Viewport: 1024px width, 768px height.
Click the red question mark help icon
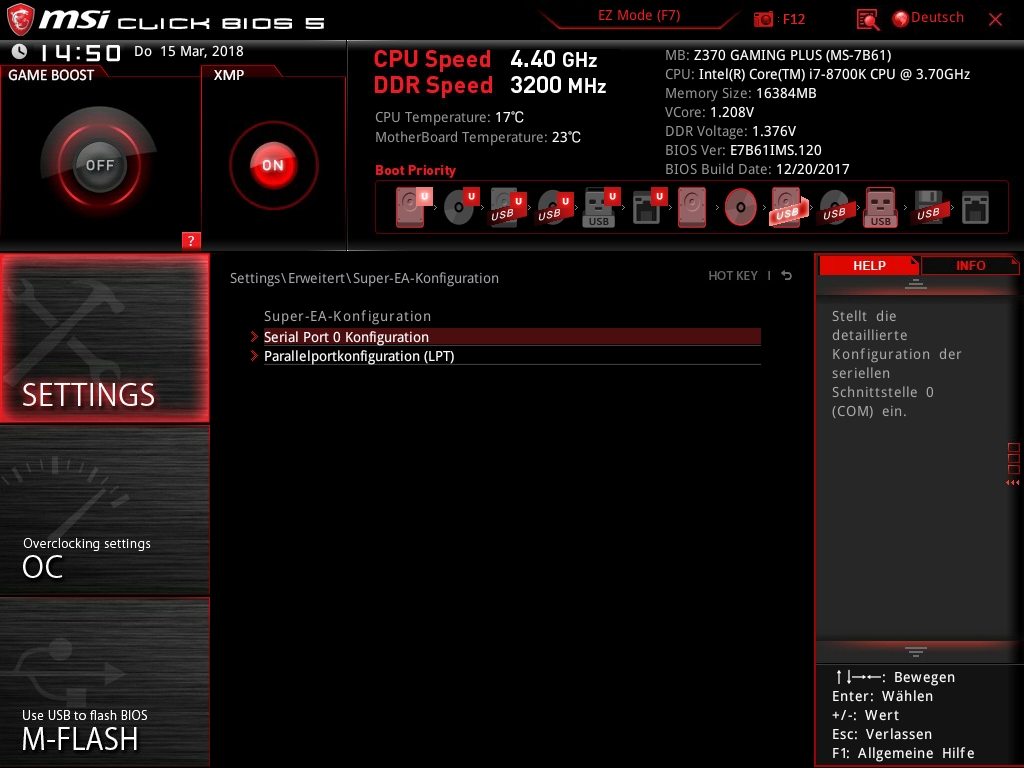coord(191,240)
